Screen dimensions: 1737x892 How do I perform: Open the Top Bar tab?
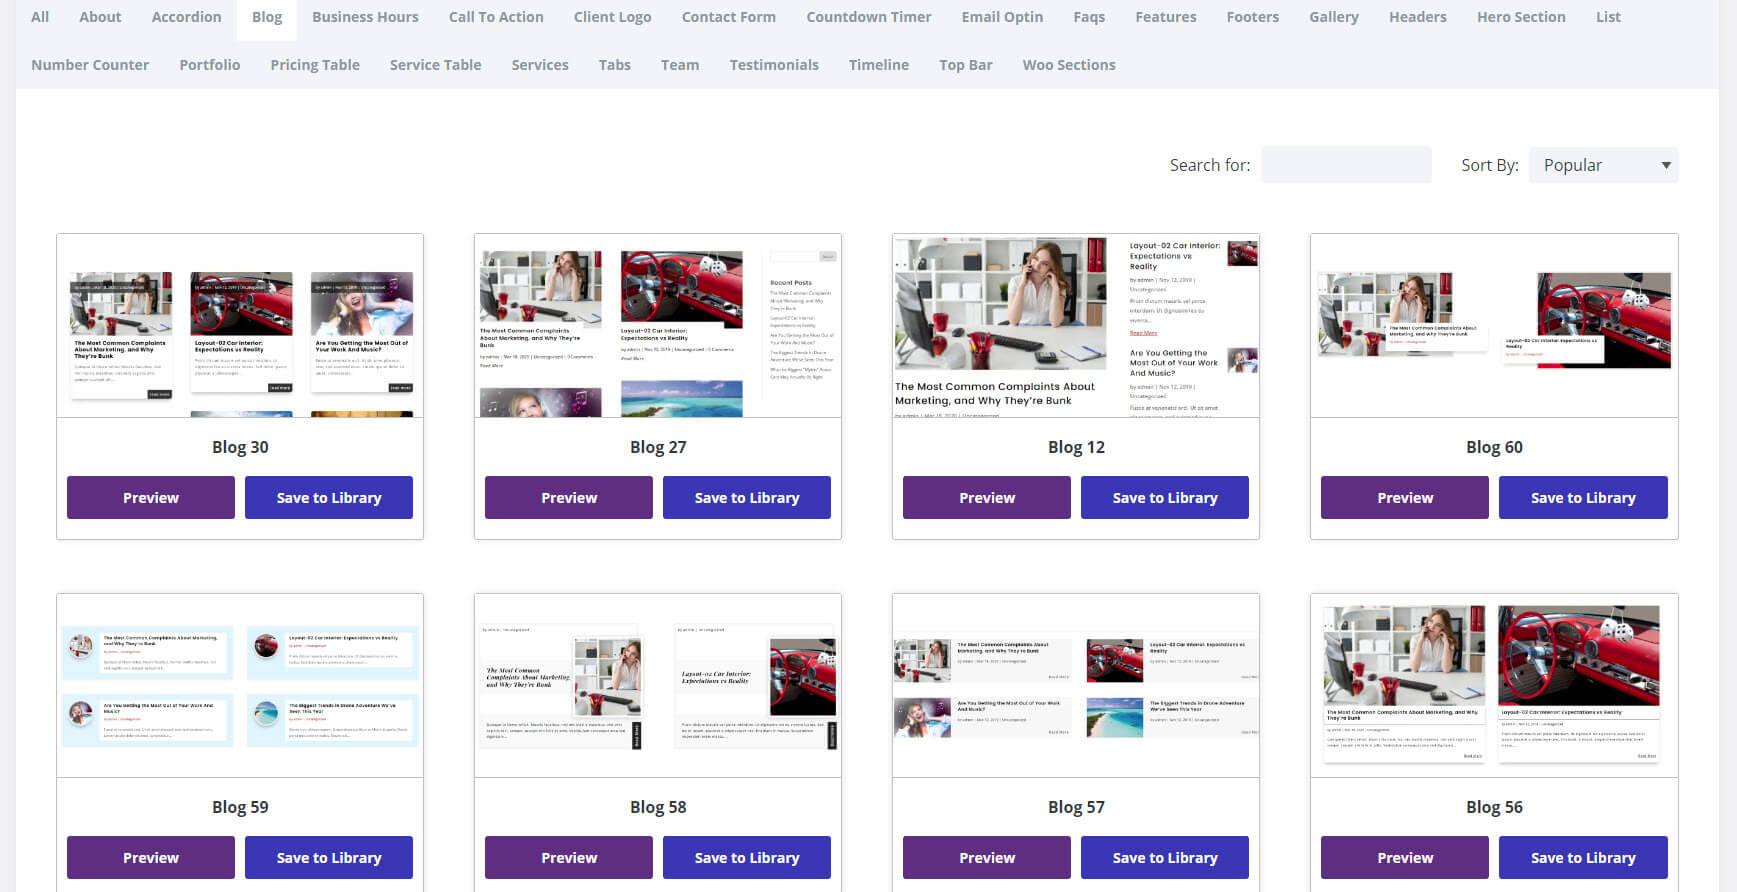[x=966, y=65]
